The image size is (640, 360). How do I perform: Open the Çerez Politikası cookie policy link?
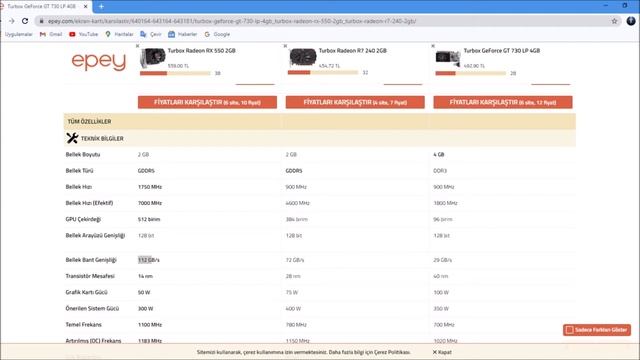point(392,352)
